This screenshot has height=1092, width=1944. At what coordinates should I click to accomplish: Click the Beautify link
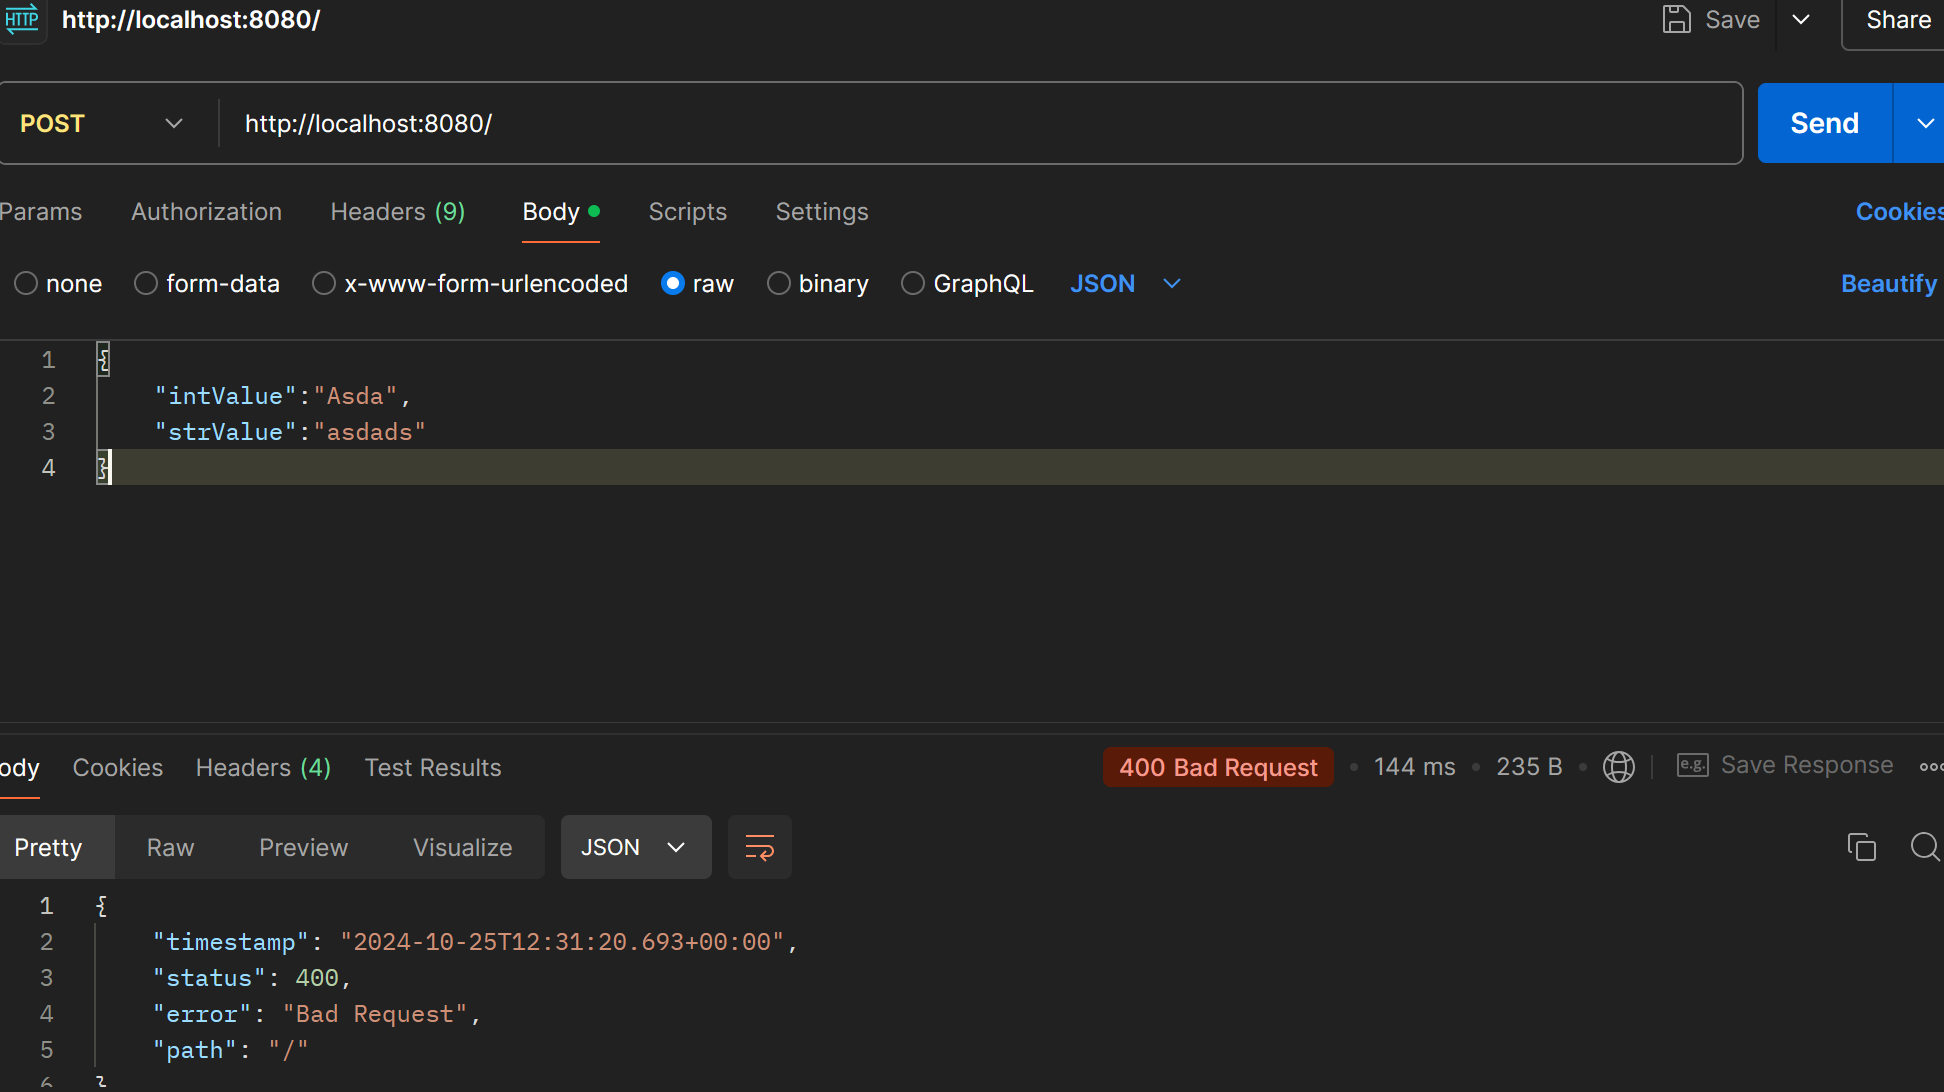click(1889, 284)
